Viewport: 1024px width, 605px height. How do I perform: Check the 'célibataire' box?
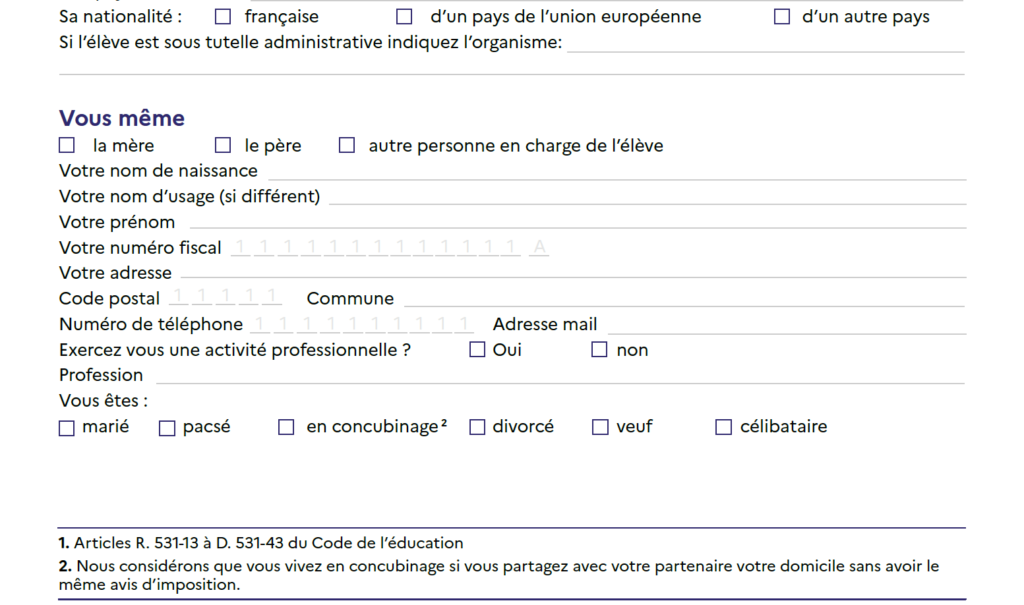click(724, 427)
